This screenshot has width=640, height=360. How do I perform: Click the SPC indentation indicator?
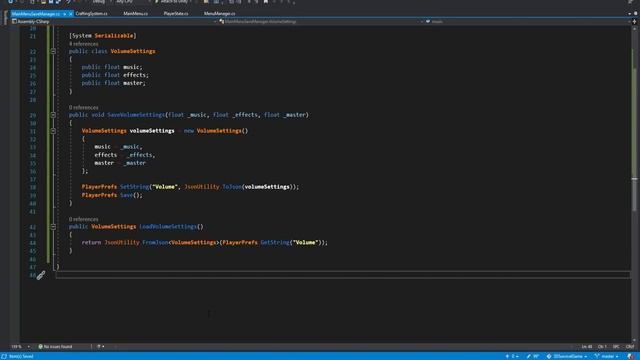point(616,347)
